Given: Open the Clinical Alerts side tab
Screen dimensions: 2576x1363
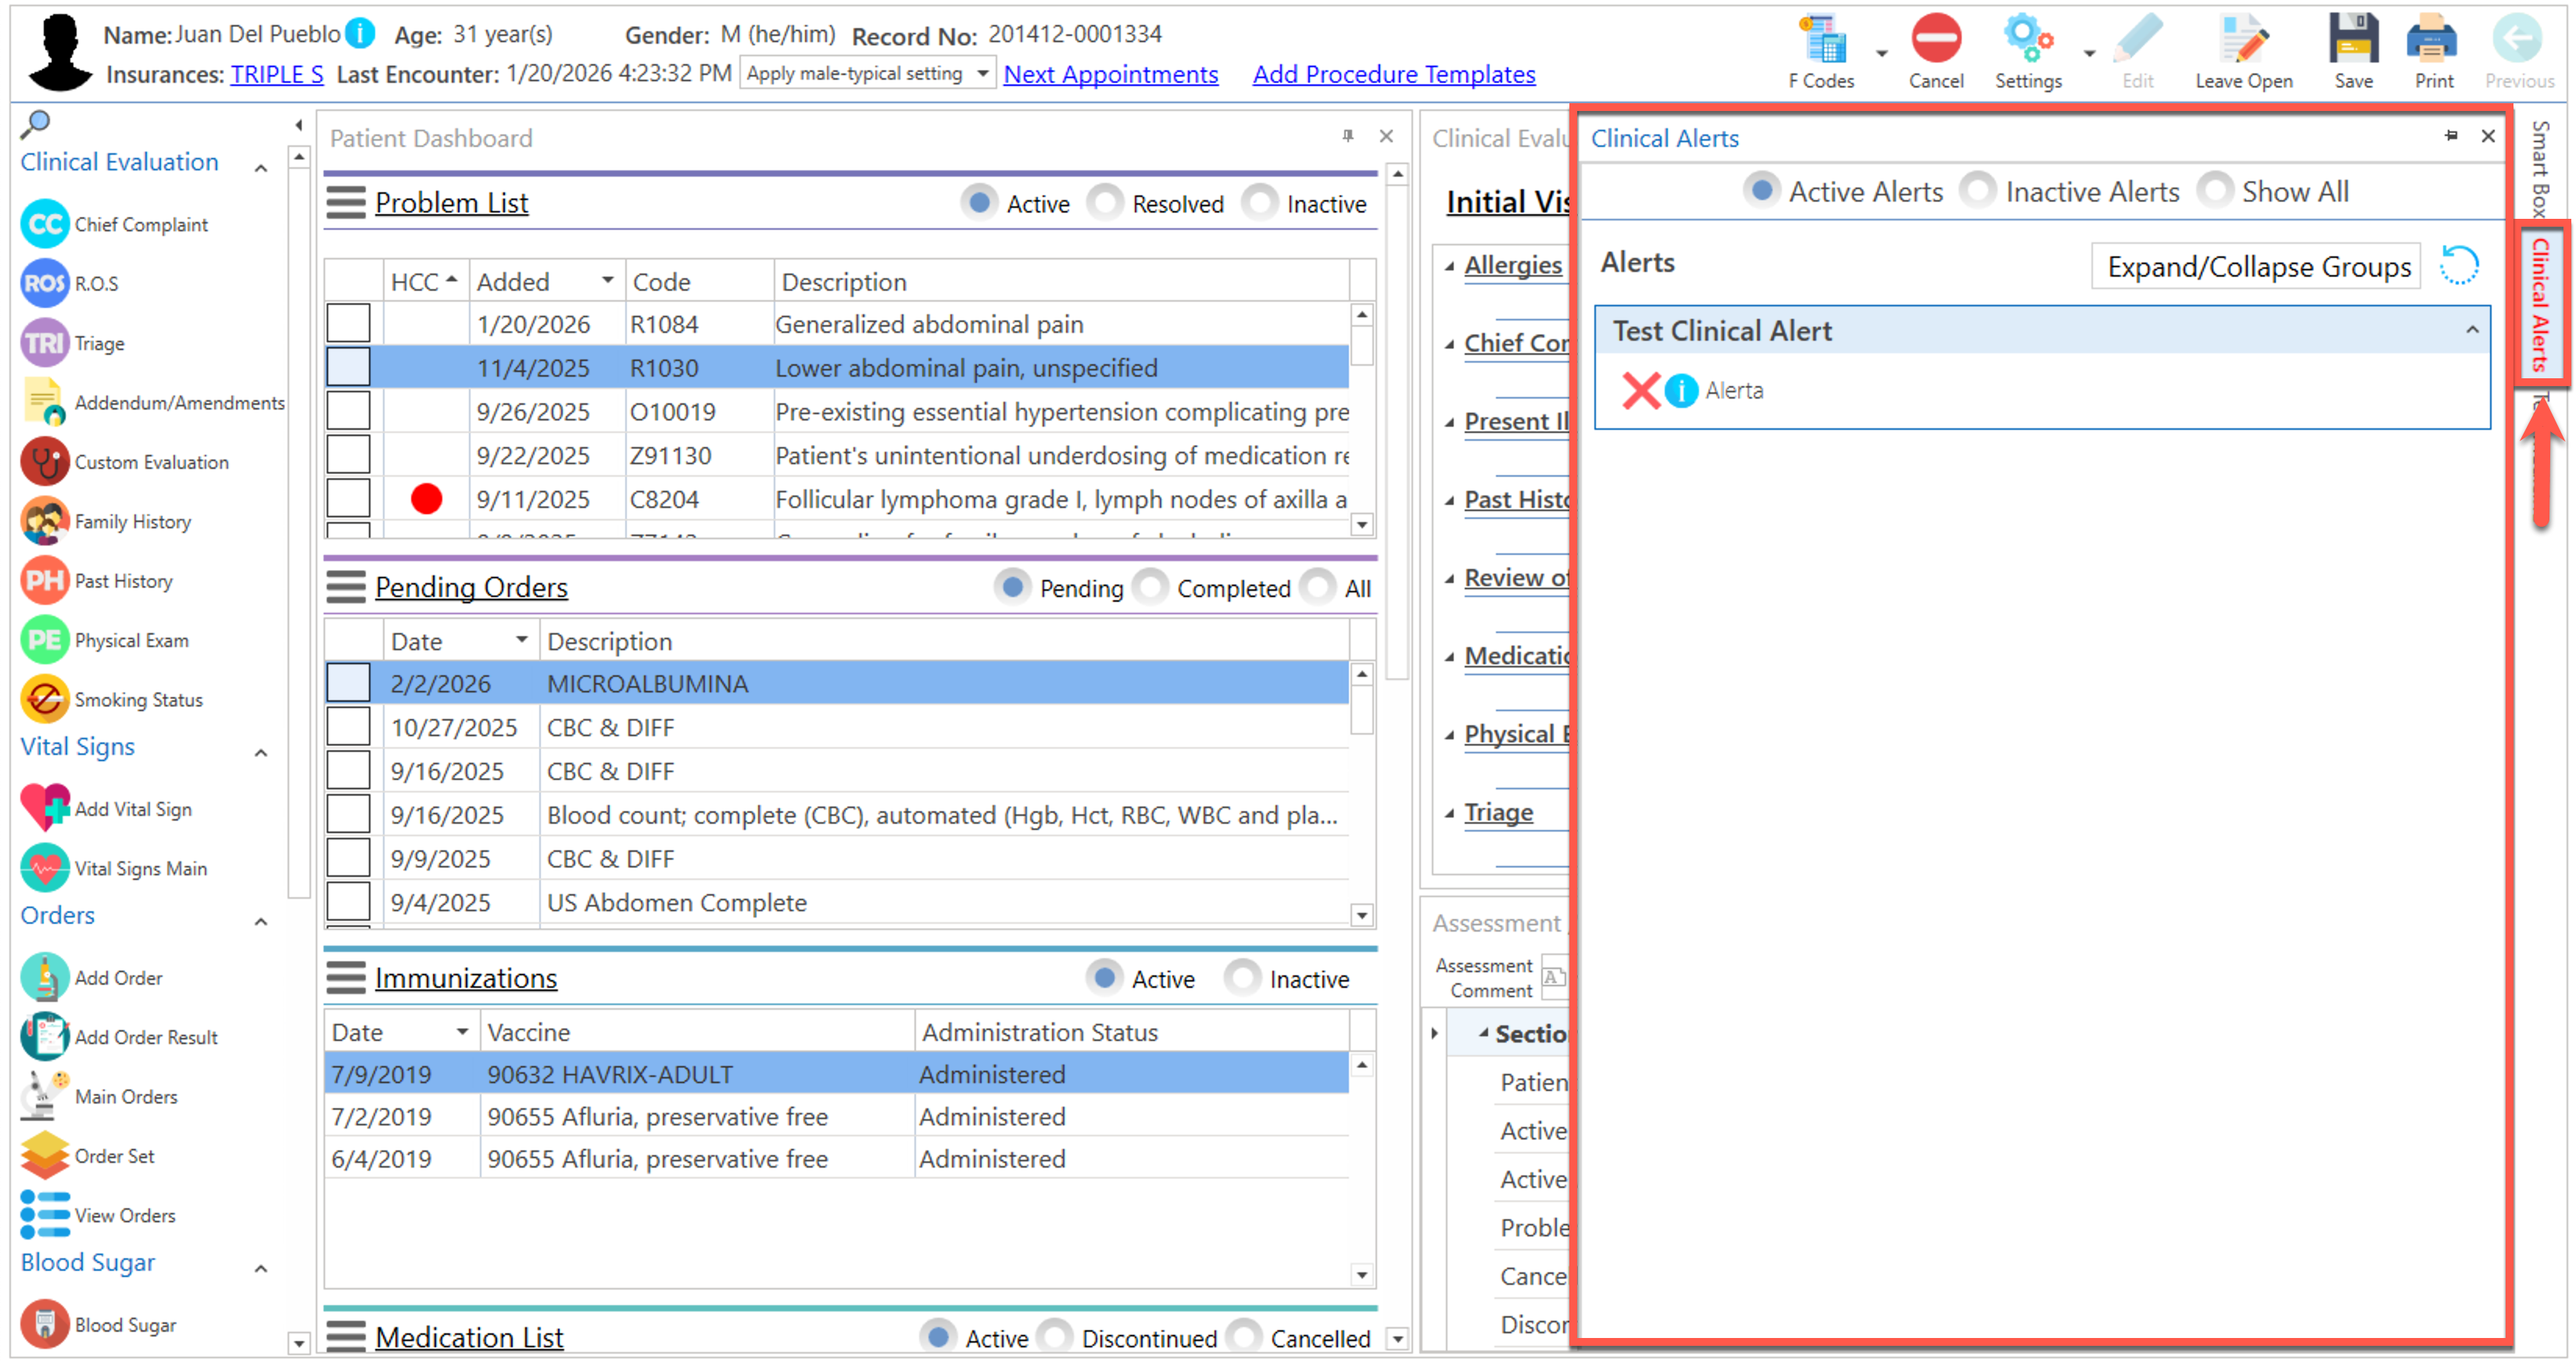Looking at the screenshot, I should click(x=2540, y=305).
